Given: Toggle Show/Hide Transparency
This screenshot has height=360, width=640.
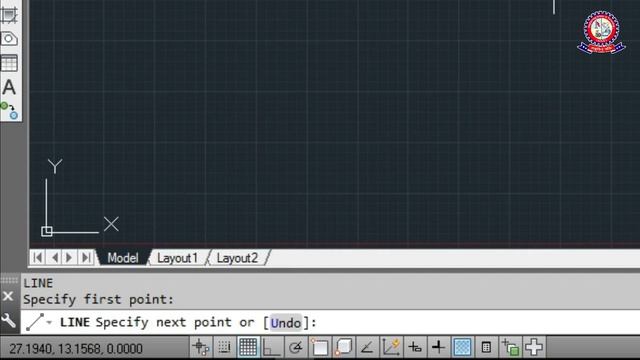Looking at the screenshot, I should pyautogui.click(x=462, y=347).
